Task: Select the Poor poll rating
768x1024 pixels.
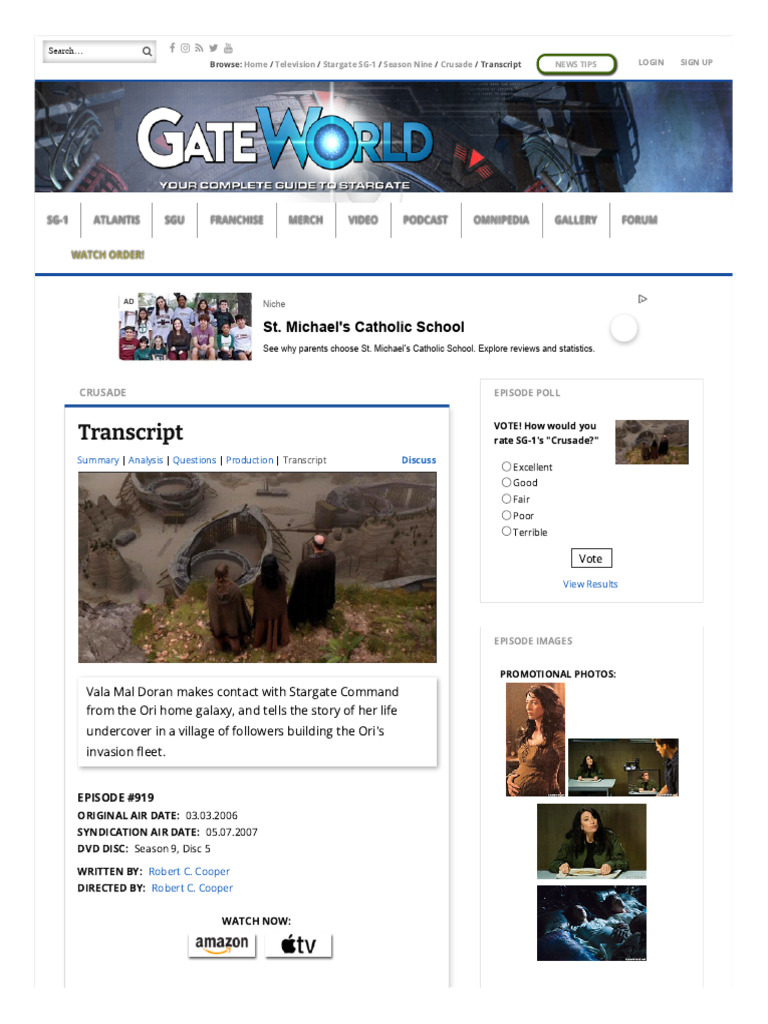Action: coord(506,515)
